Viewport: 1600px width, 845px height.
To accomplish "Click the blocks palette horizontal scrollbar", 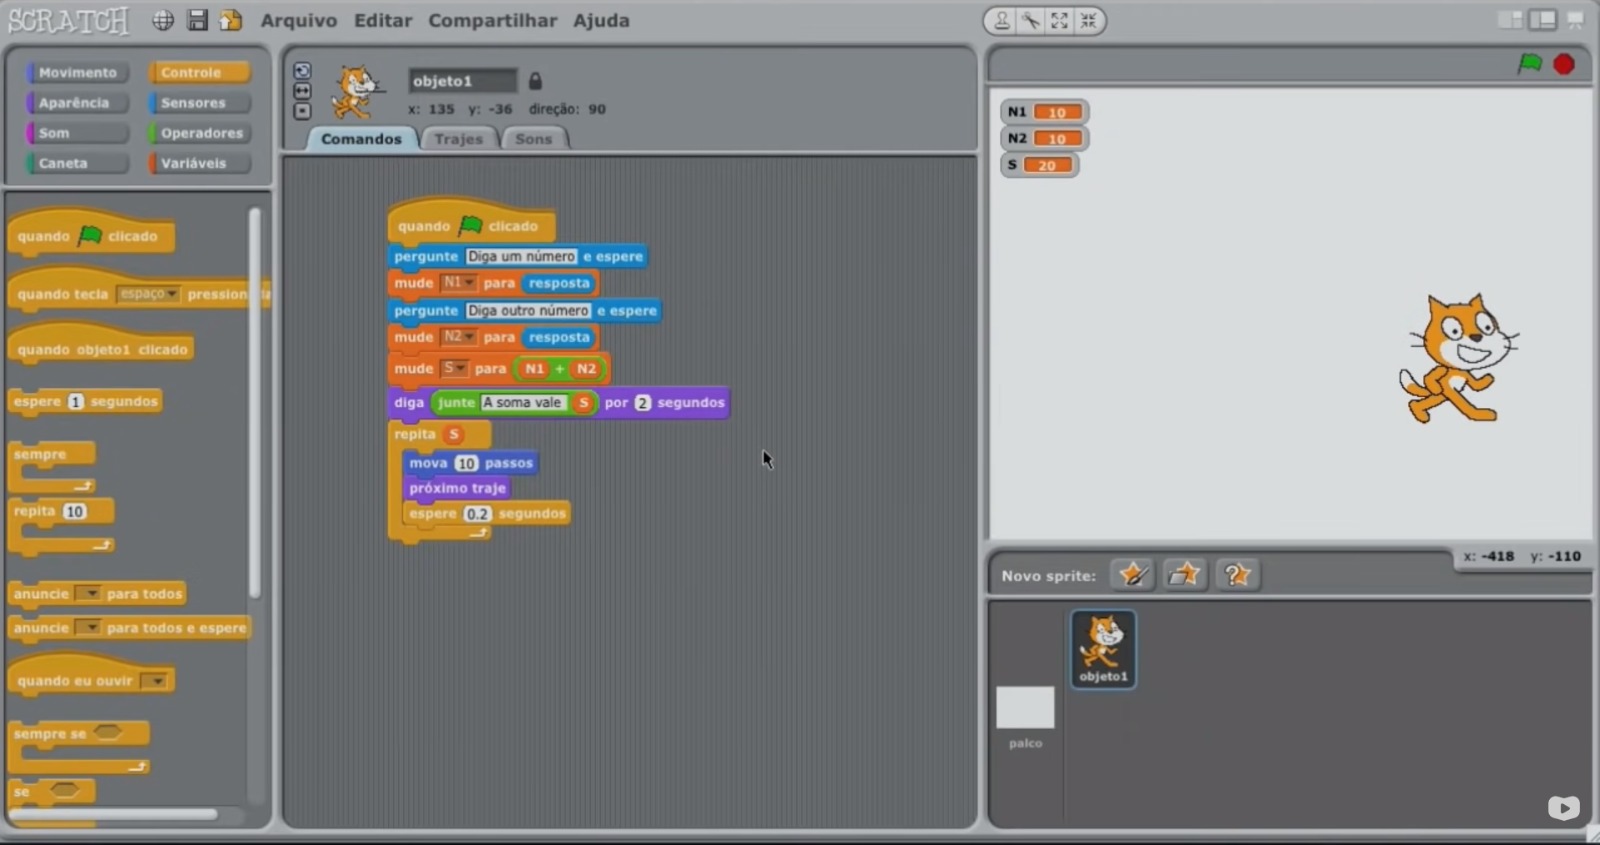I will (113, 814).
